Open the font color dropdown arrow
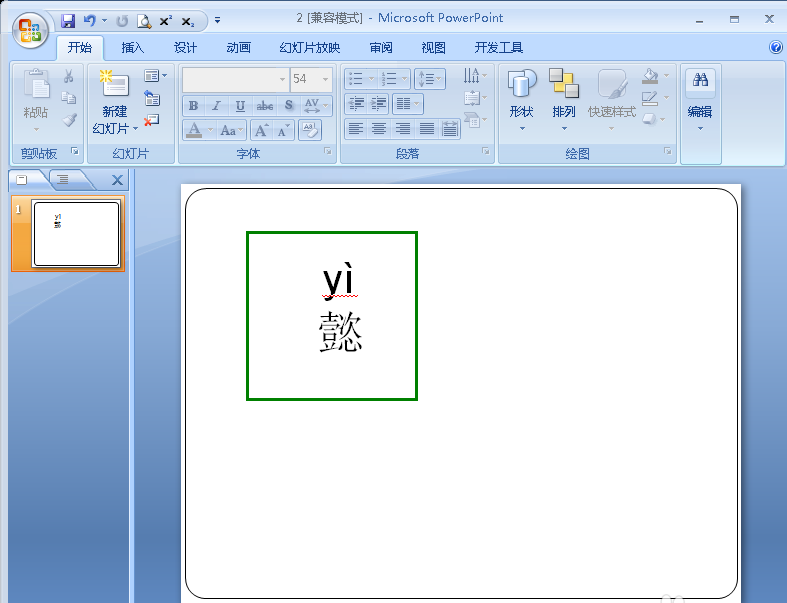 [210, 131]
